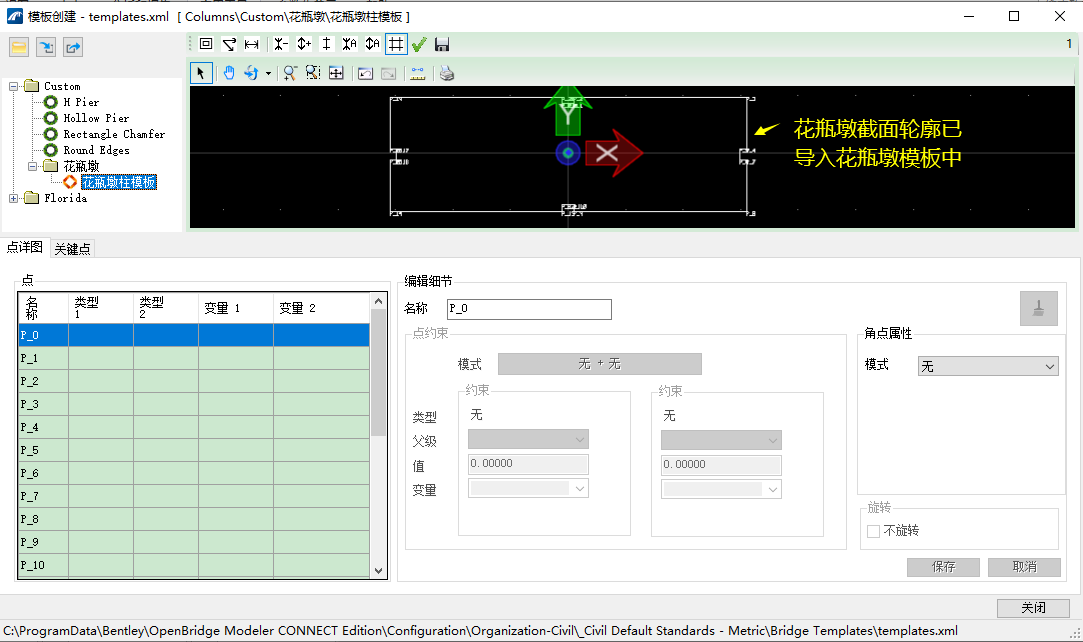Click the constraint icon labeled A beside diamond arrows
This screenshot has width=1083, height=642.
pyautogui.click(x=372, y=44)
